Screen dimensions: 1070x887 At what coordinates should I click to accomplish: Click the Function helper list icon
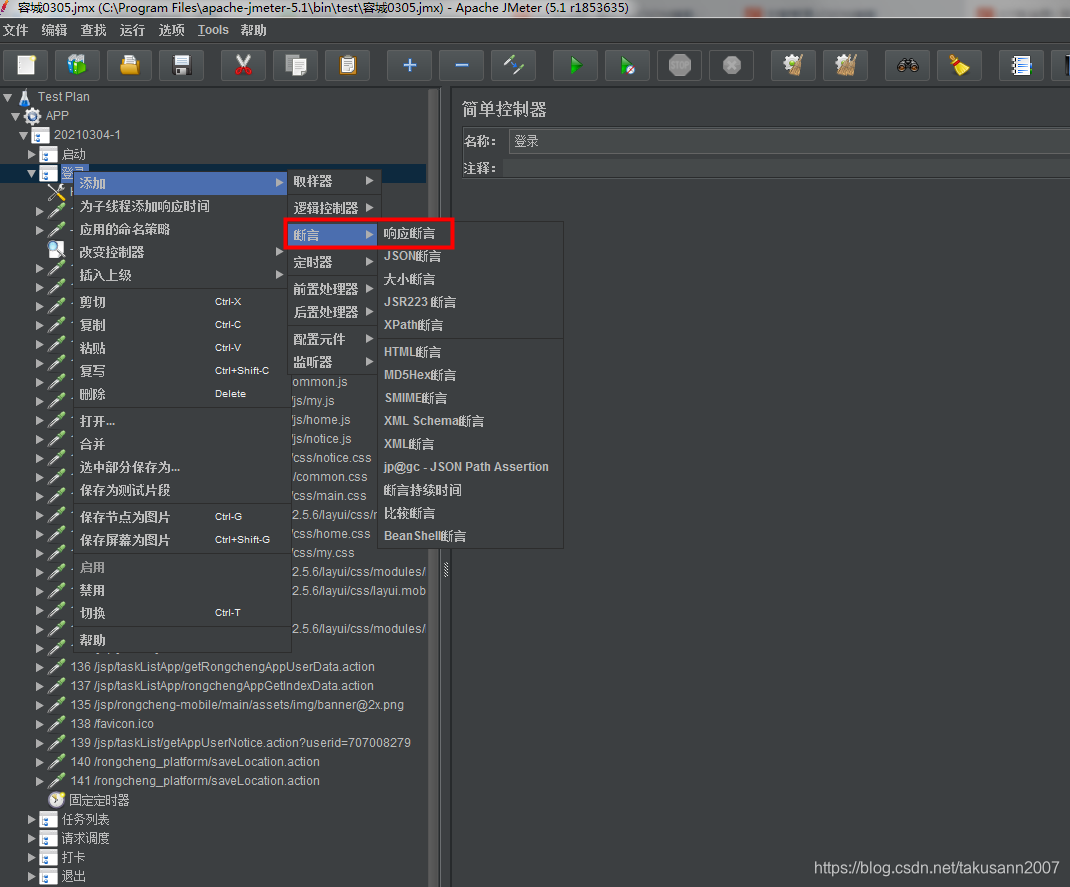[x=1021, y=66]
